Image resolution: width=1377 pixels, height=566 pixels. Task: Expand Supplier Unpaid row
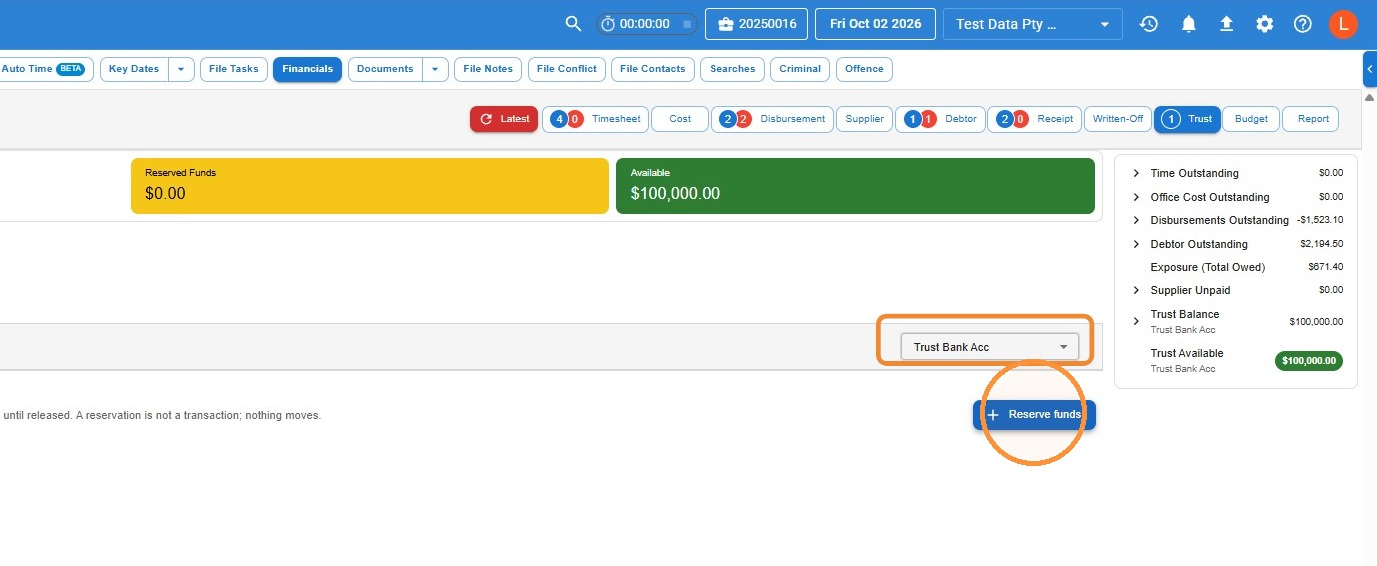coord(1136,290)
